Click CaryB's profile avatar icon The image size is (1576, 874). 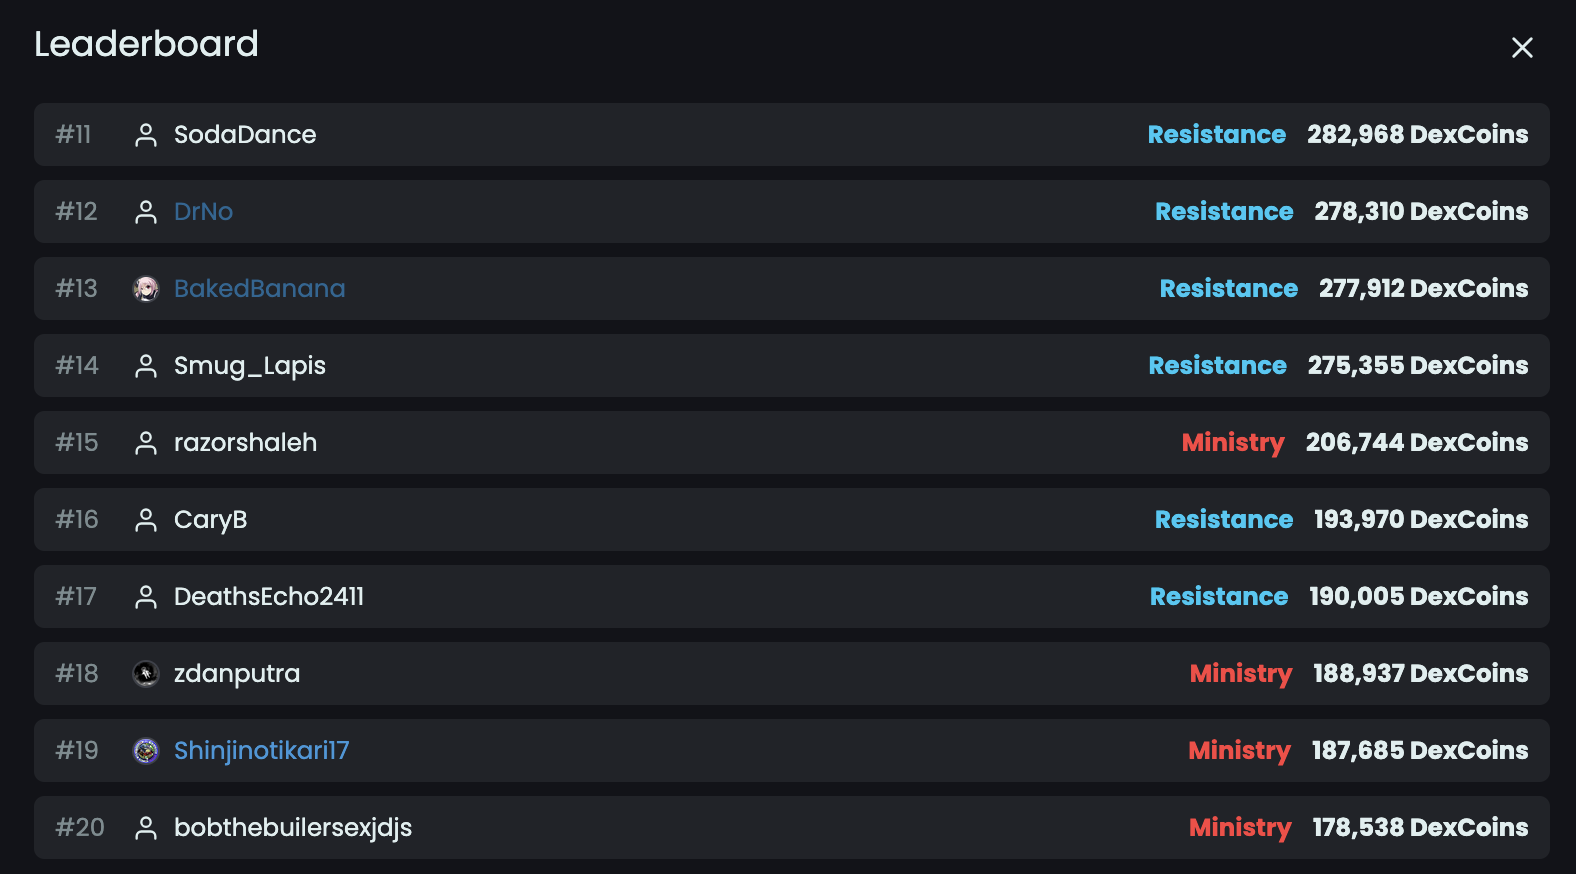click(146, 519)
